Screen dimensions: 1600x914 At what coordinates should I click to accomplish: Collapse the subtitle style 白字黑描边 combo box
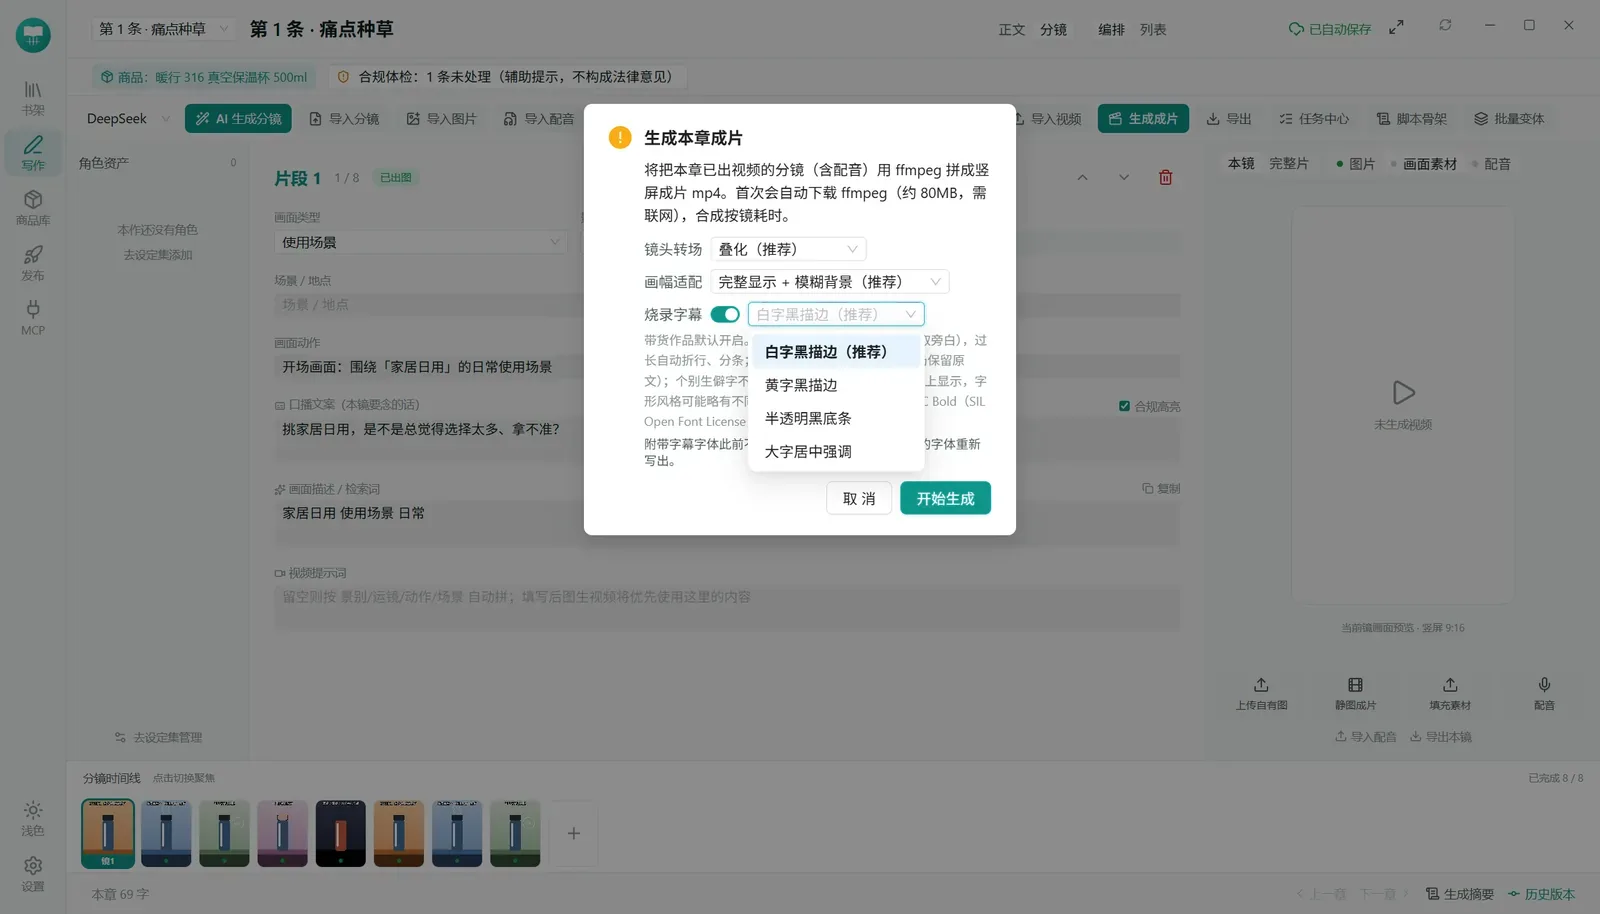coord(836,314)
